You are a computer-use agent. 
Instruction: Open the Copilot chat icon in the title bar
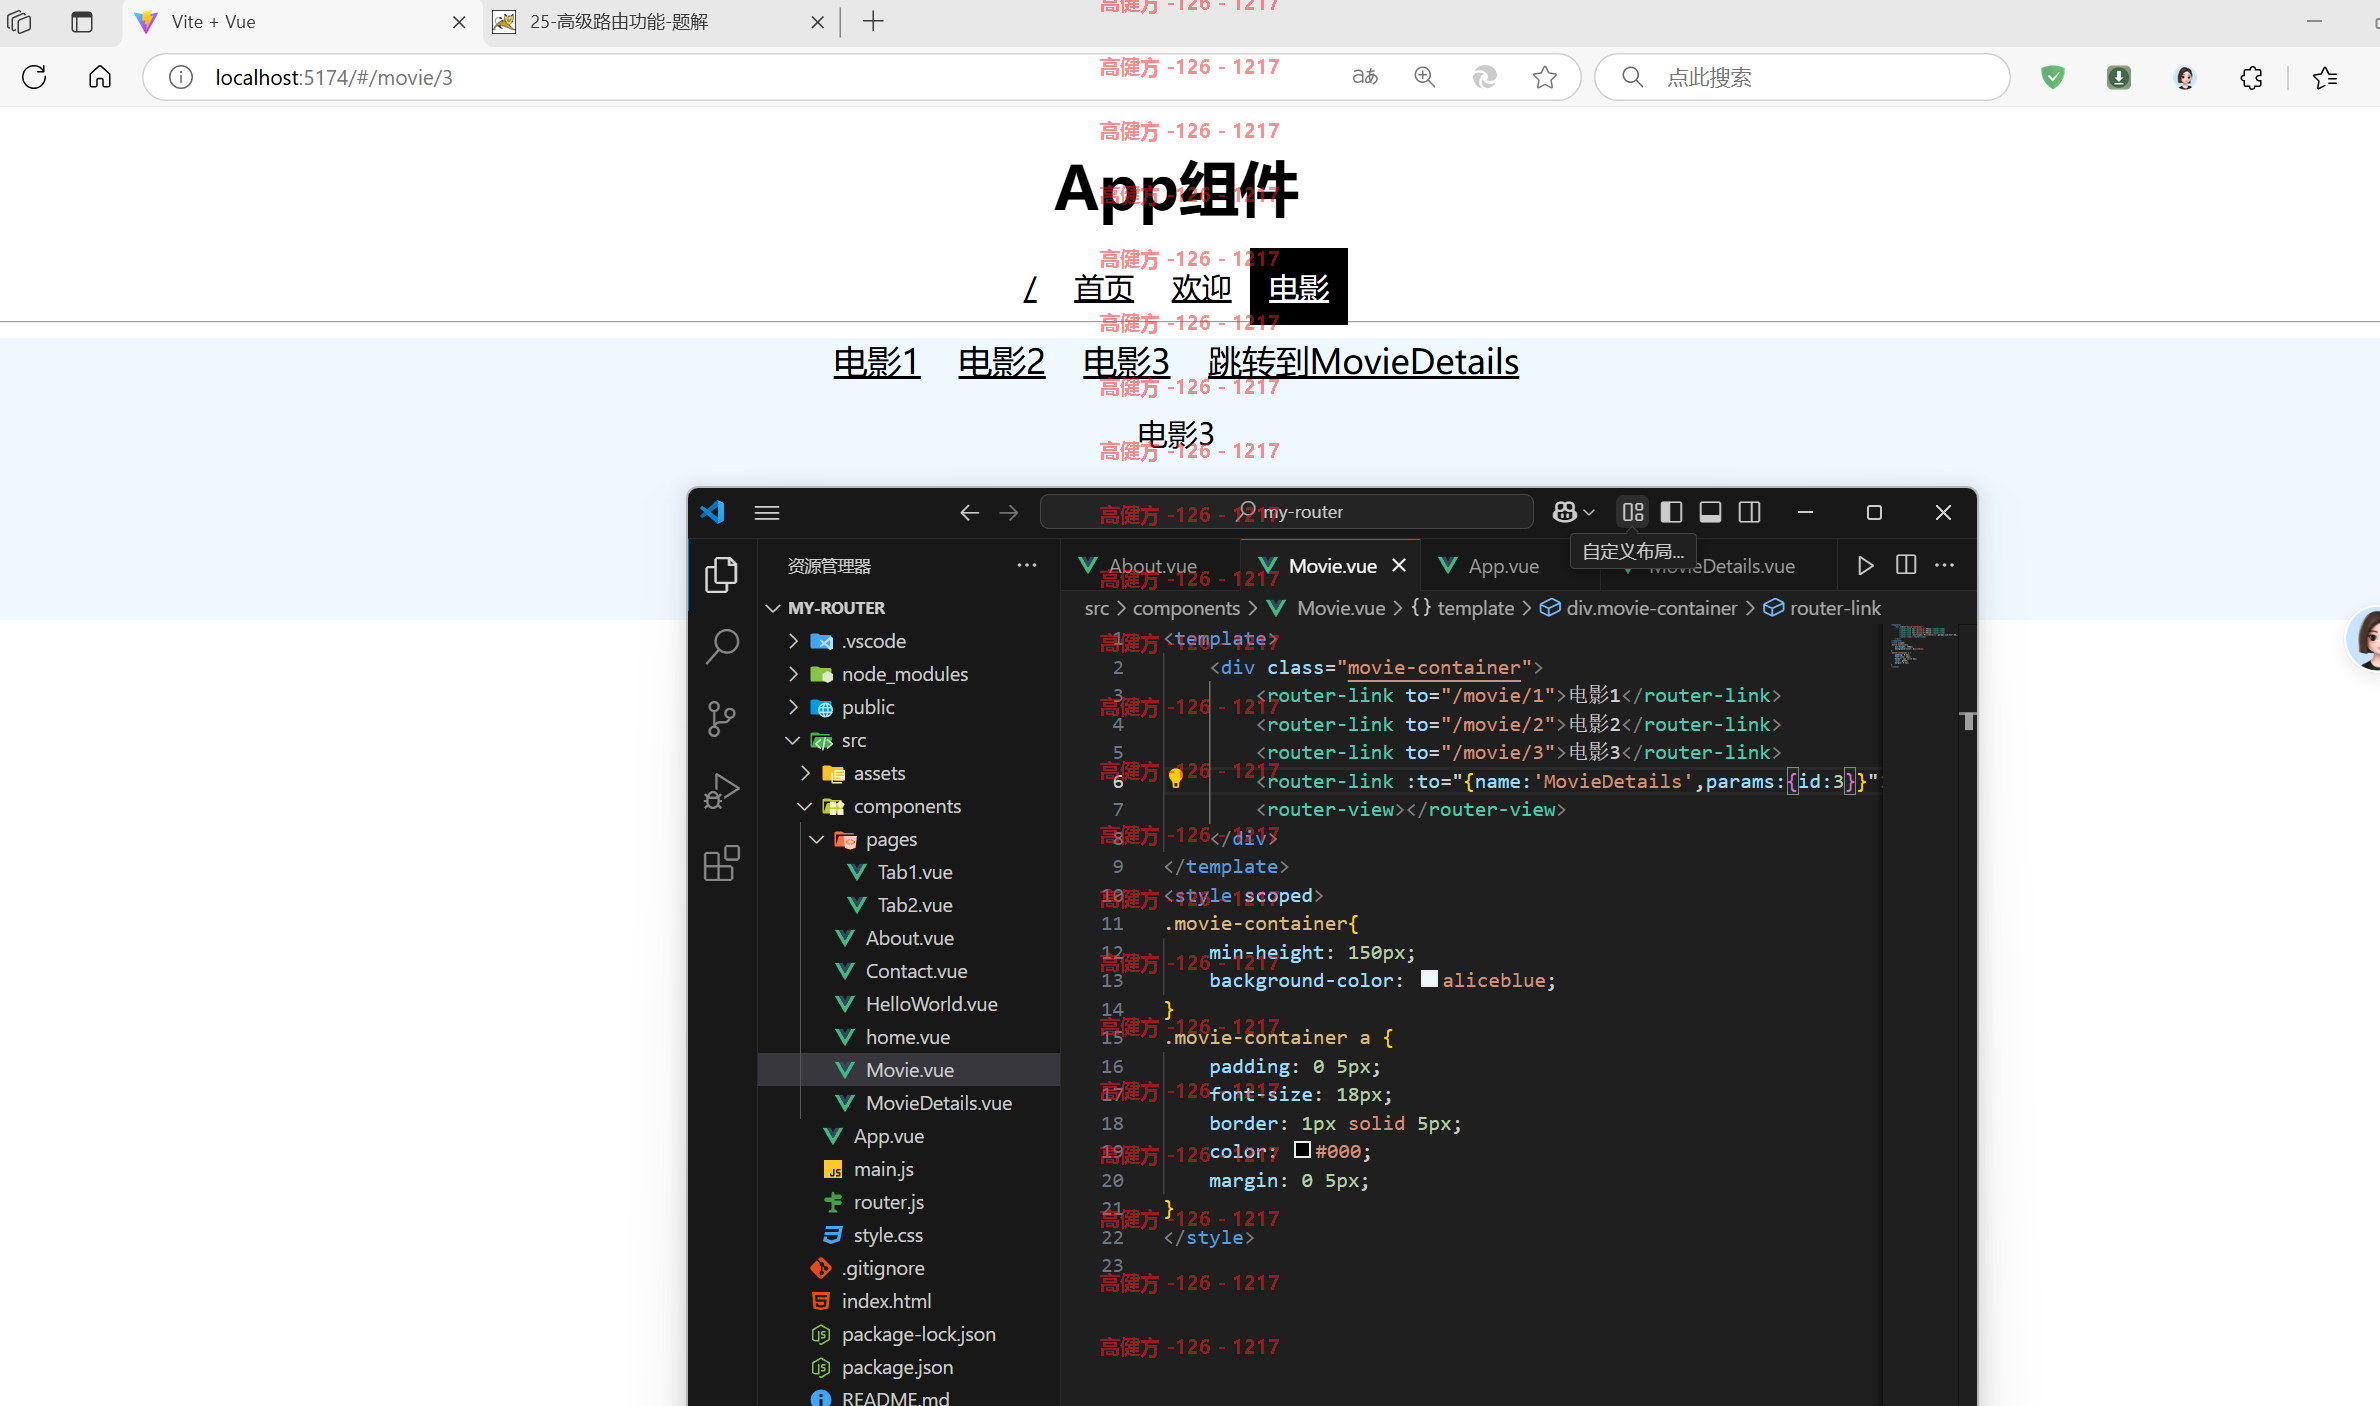pyautogui.click(x=1565, y=512)
